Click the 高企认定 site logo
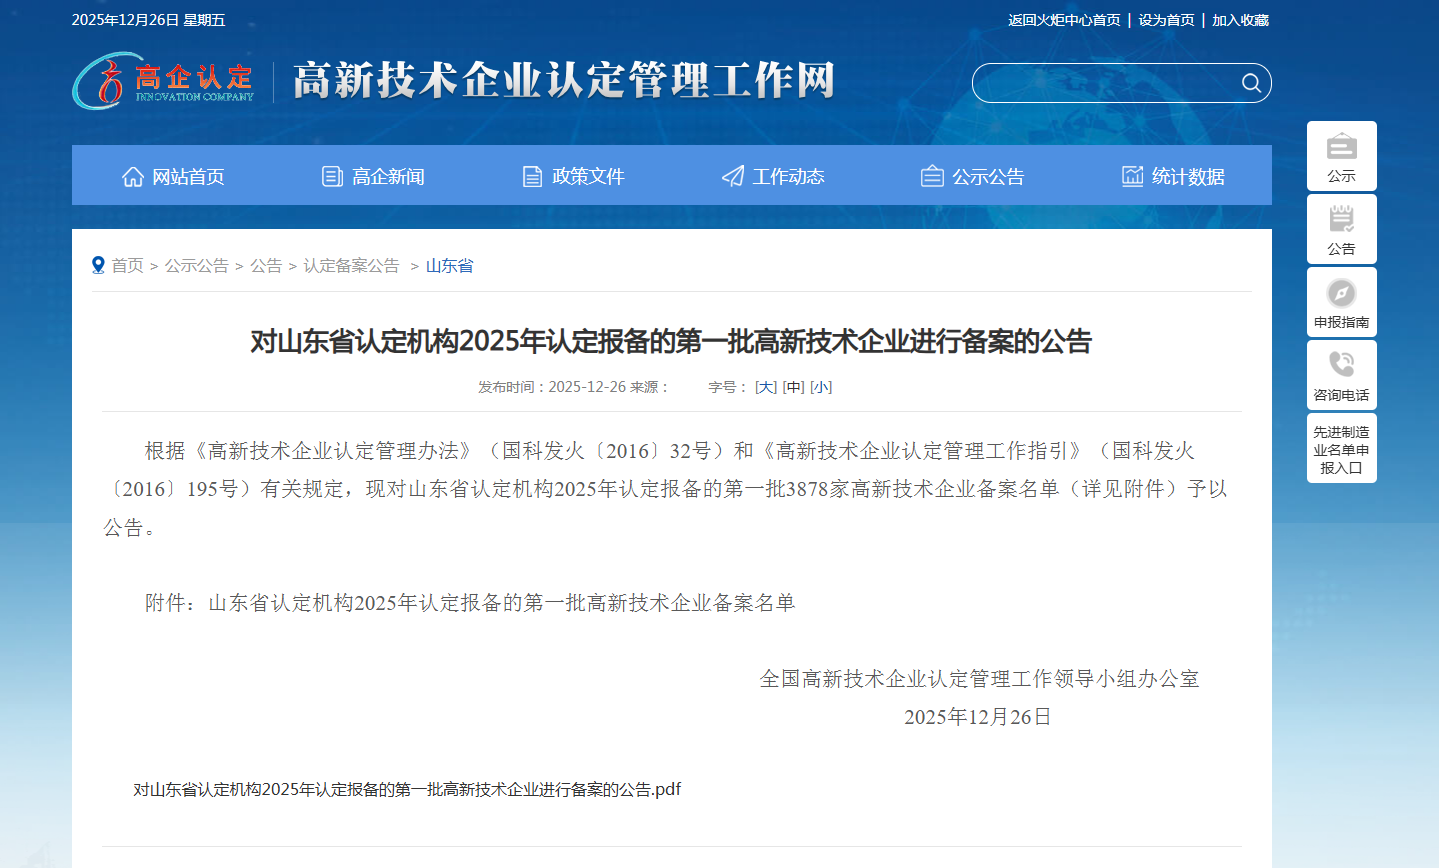The width and height of the screenshot is (1439, 868). tap(162, 82)
